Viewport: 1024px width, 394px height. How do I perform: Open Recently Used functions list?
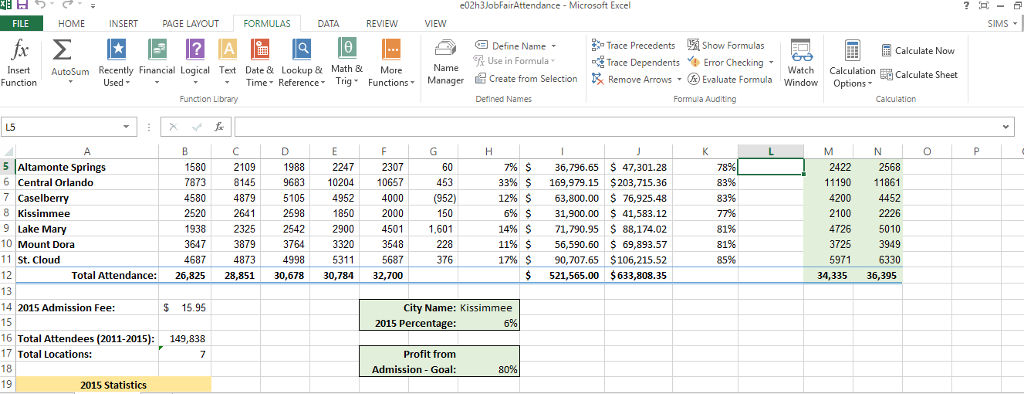pos(116,63)
